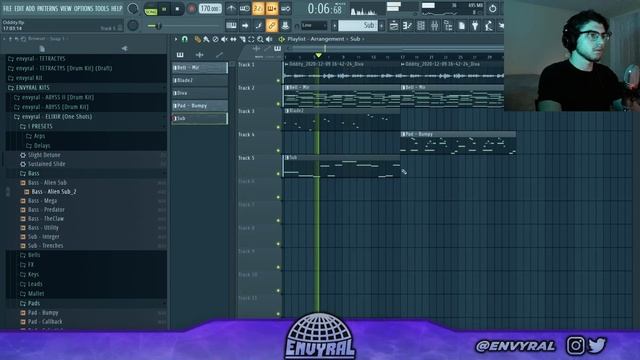Open the Line snap dropdown
This screenshot has width=640, height=360.
[314, 25]
